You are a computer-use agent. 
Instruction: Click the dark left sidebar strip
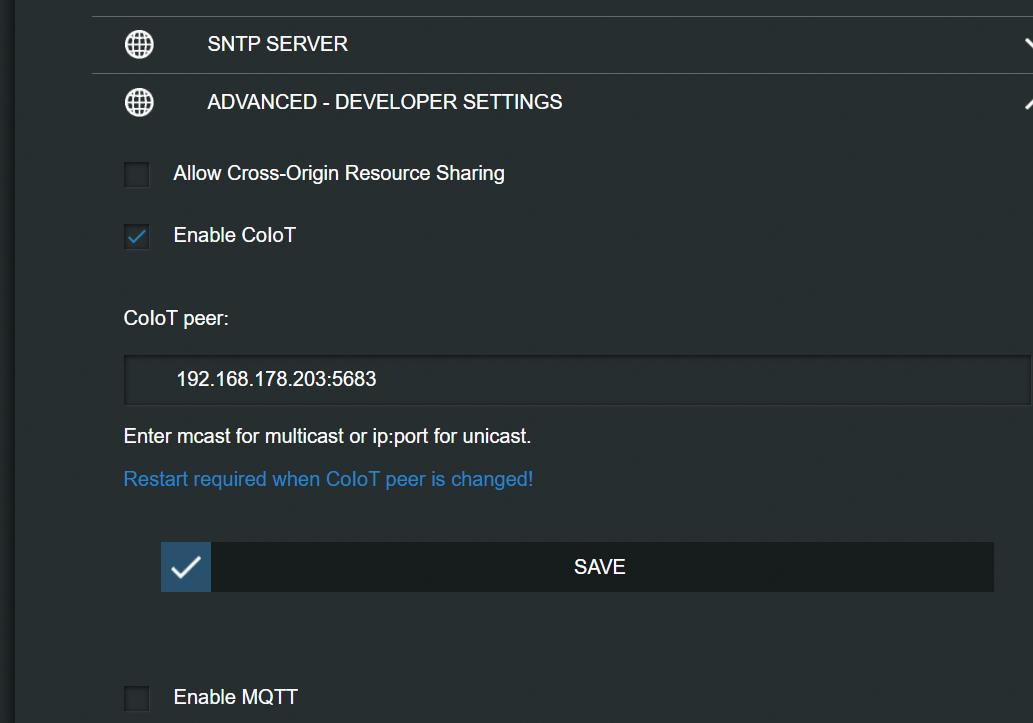pos(7,360)
